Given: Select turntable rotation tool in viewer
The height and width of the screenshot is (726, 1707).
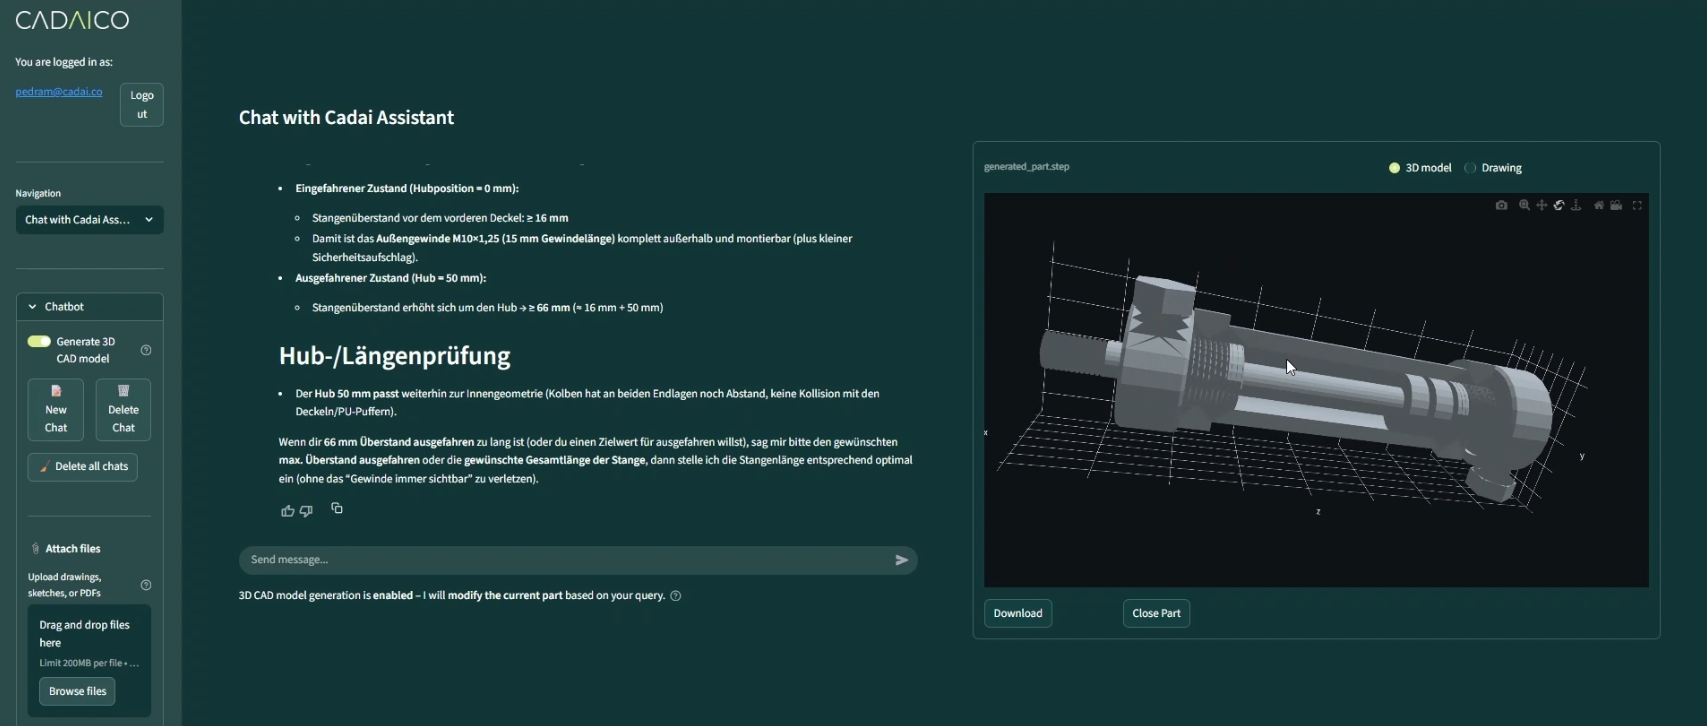Looking at the screenshot, I should coord(1576,205).
